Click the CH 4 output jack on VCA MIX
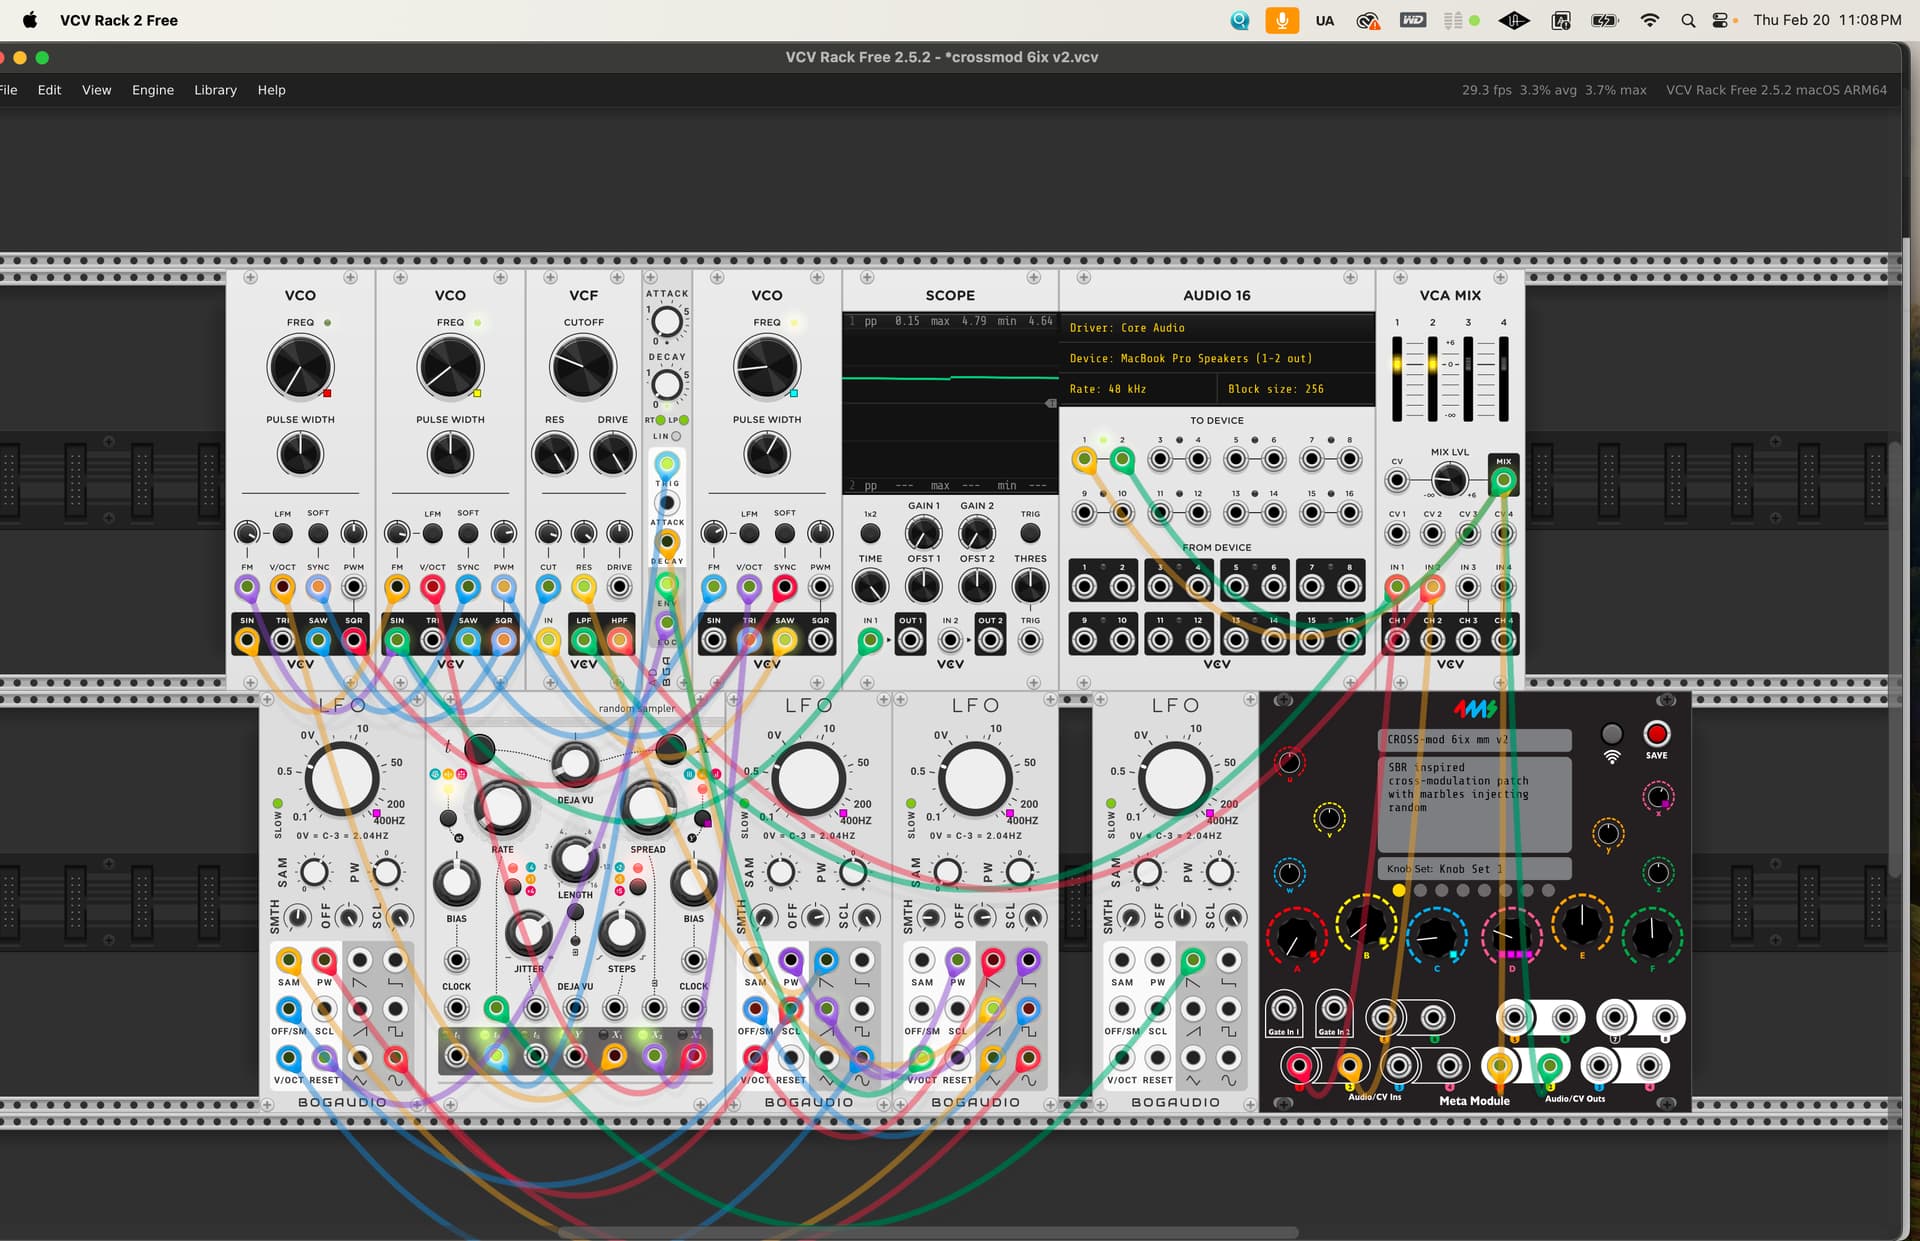Screen dimensions: 1920x1241 (1503, 640)
